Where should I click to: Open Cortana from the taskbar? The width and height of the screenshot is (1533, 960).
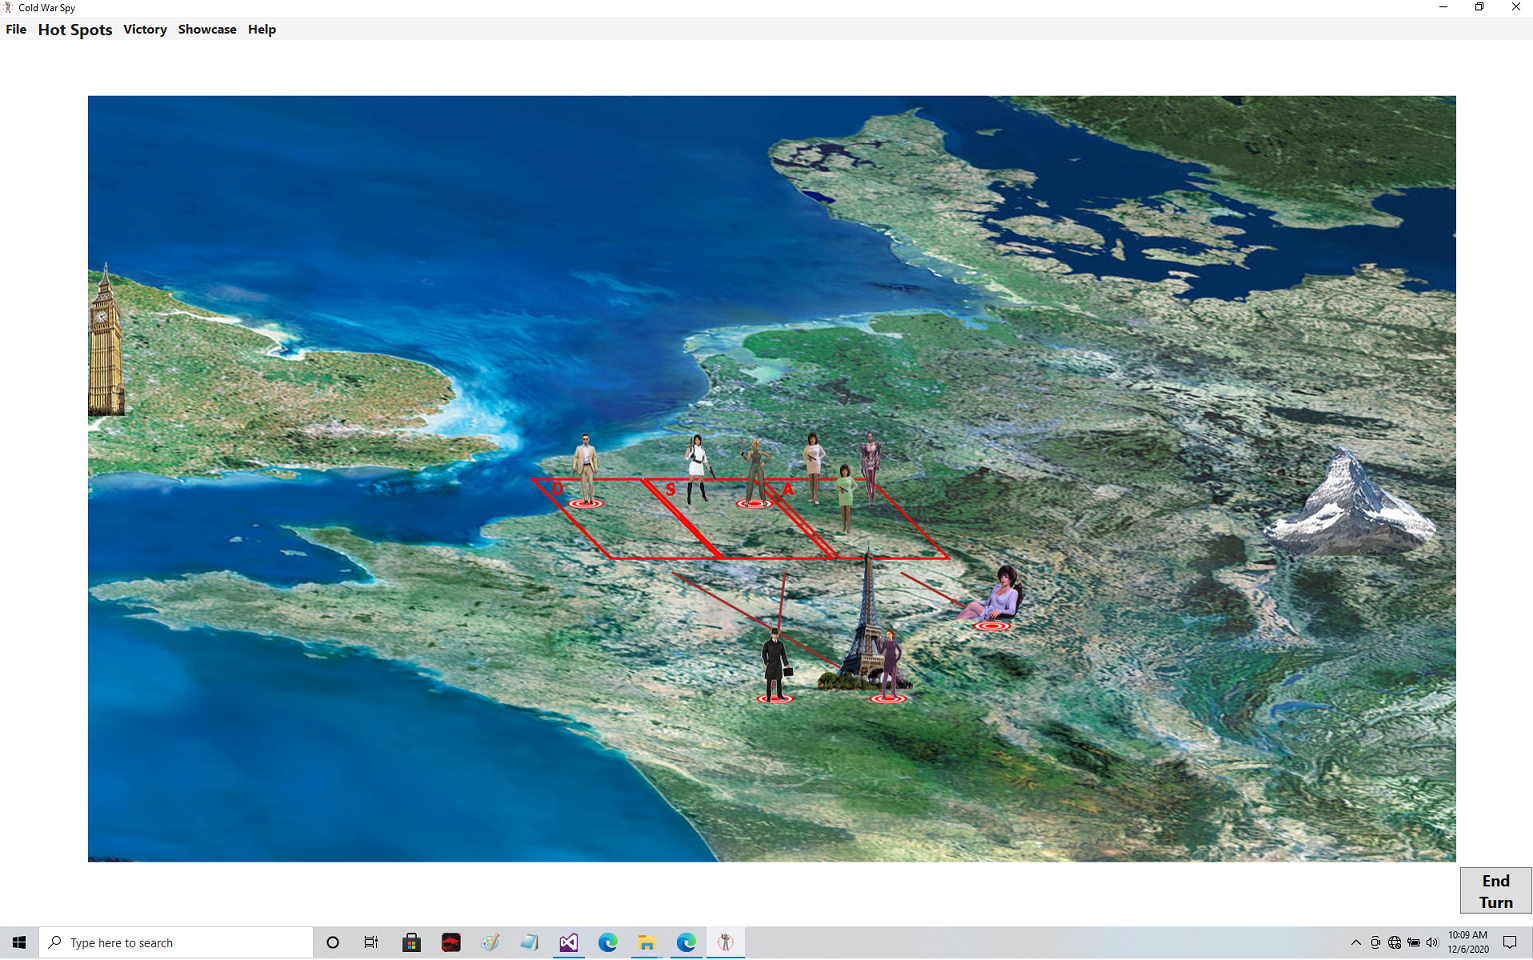[333, 942]
